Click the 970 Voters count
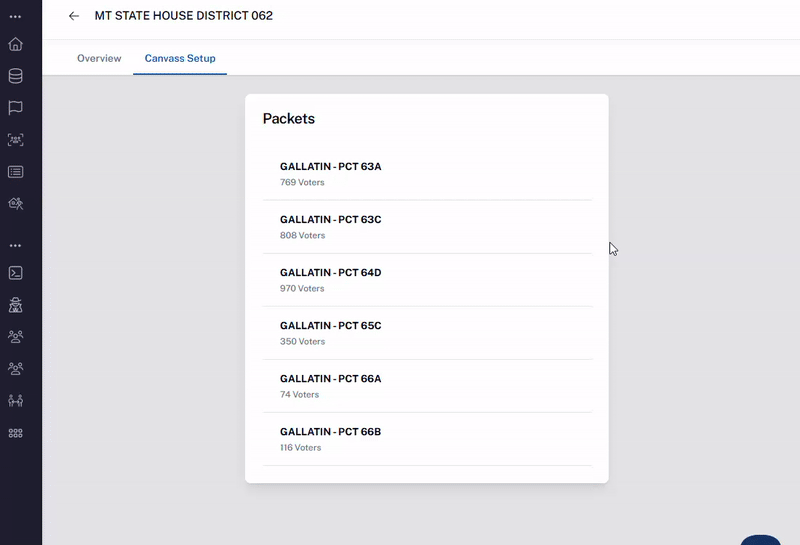Image resolution: width=800 pixels, height=545 pixels. [x=302, y=288]
